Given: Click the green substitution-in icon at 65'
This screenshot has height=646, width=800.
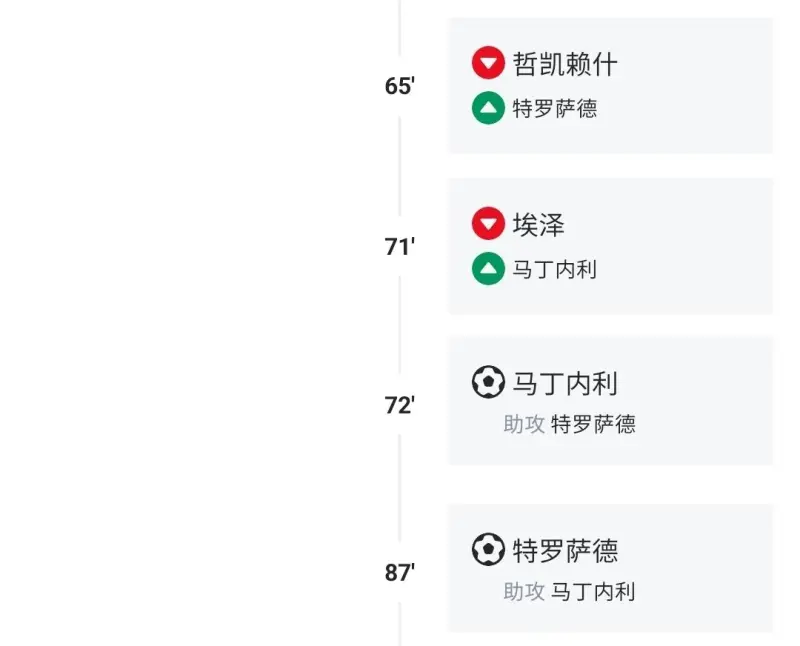Looking at the screenshot, I should tap(488, 108).
